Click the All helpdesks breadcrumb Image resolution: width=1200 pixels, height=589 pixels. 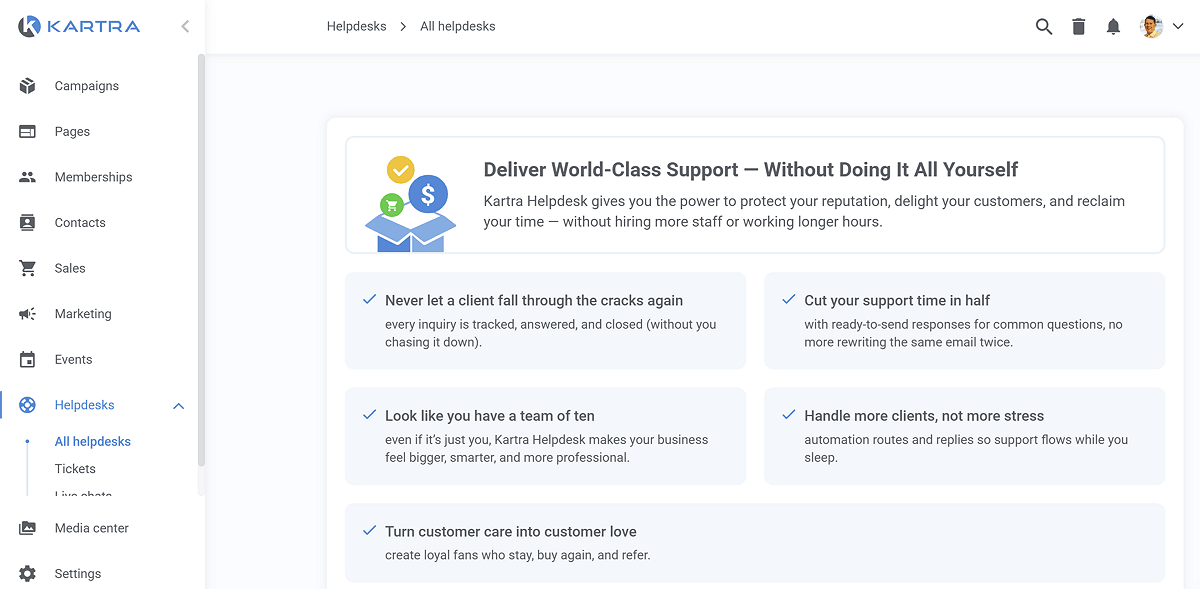[458, 27]
